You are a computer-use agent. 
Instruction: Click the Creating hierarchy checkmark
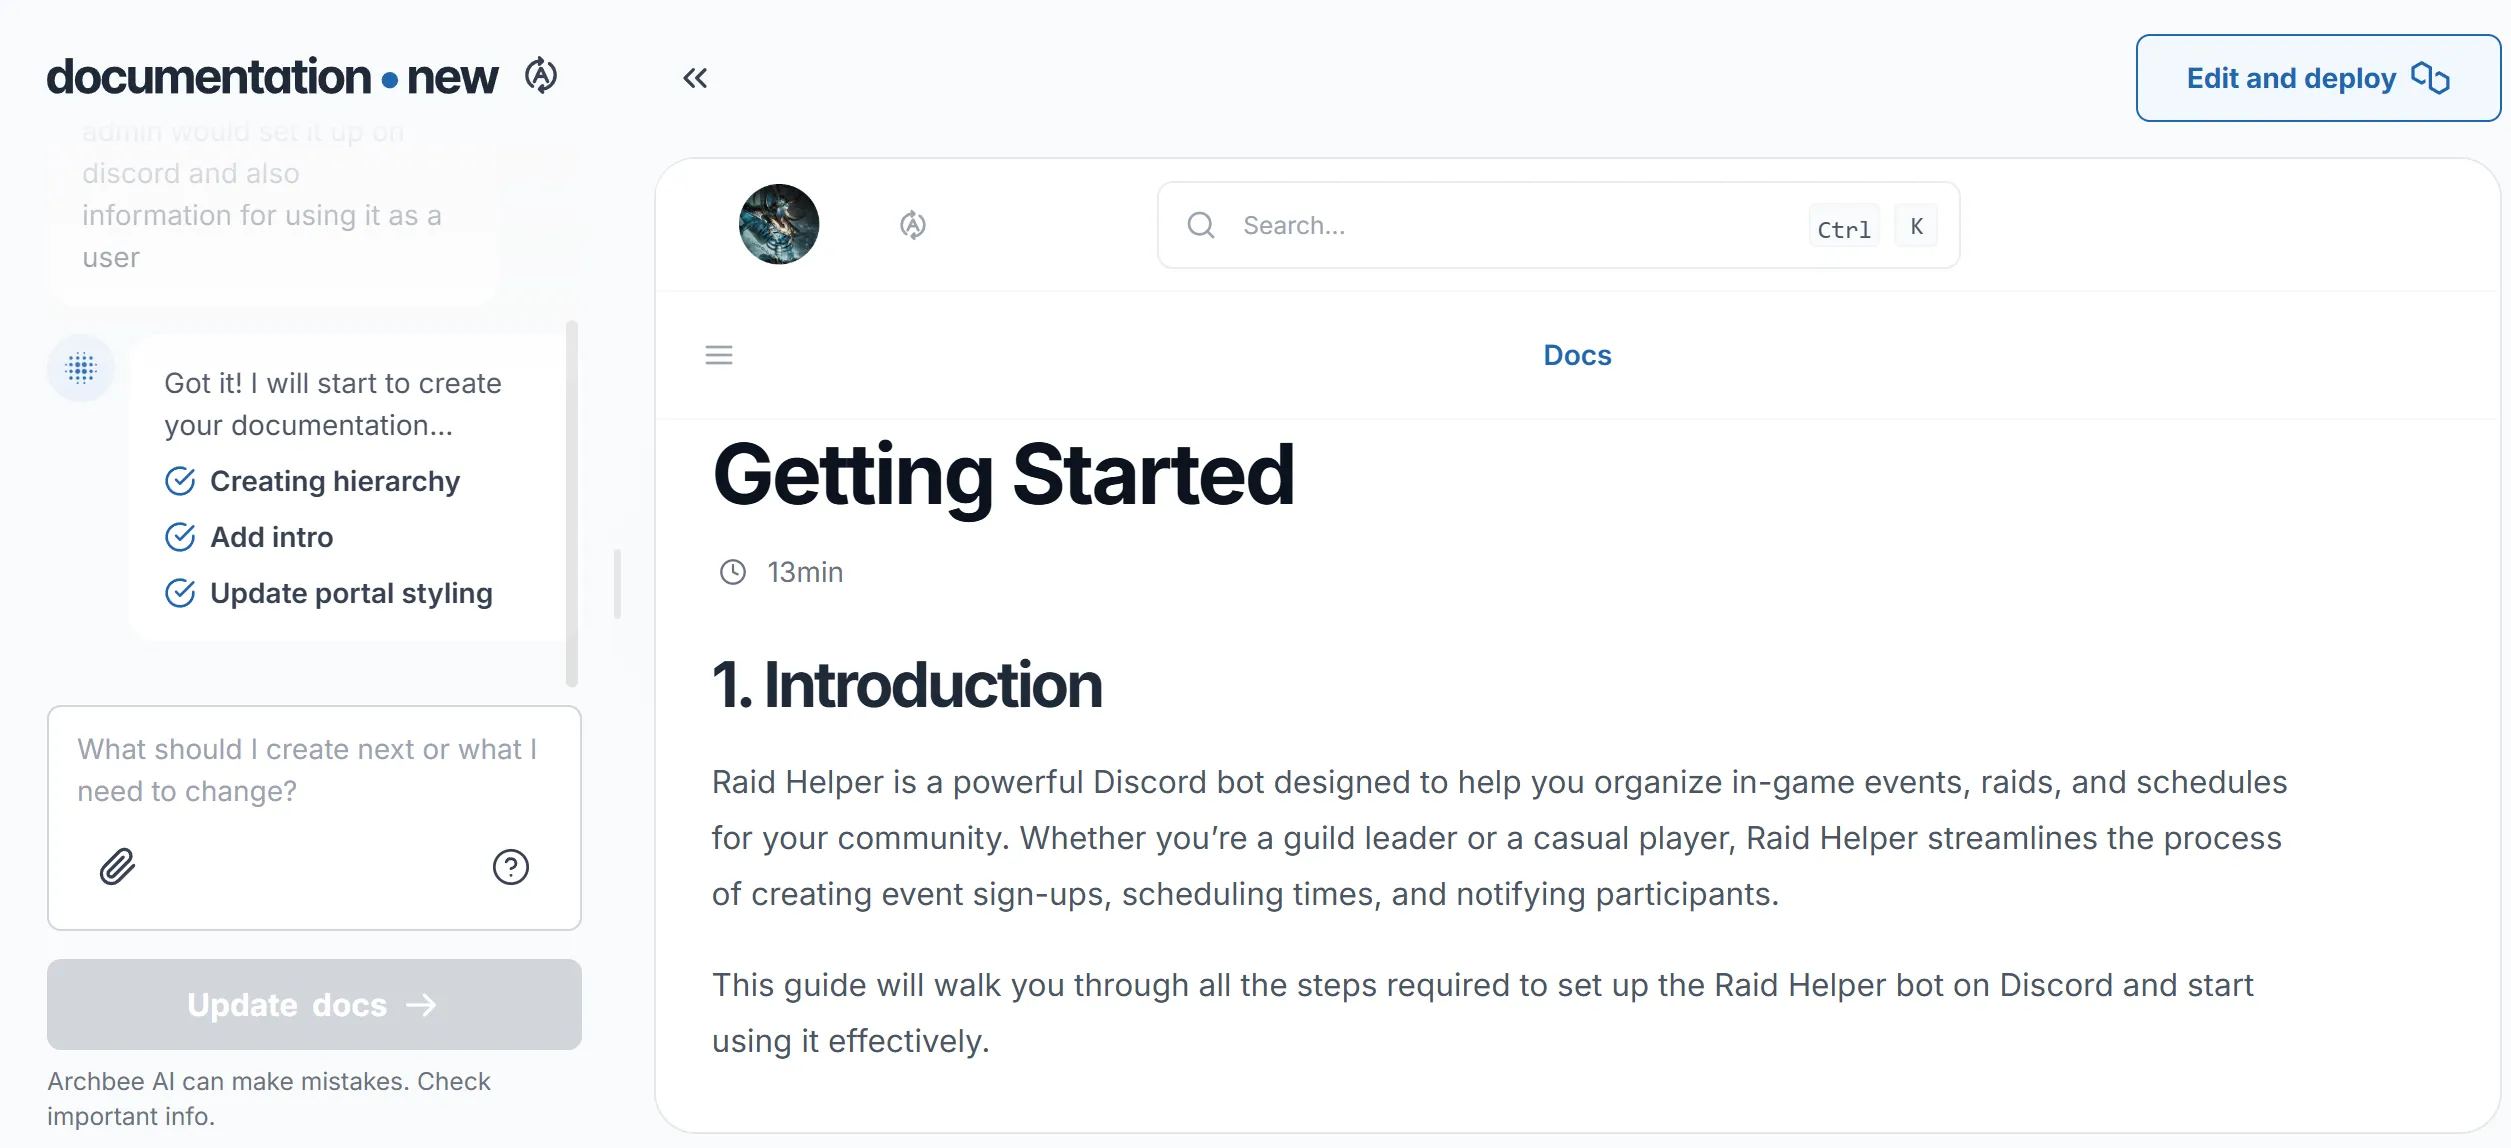point(180,481)
